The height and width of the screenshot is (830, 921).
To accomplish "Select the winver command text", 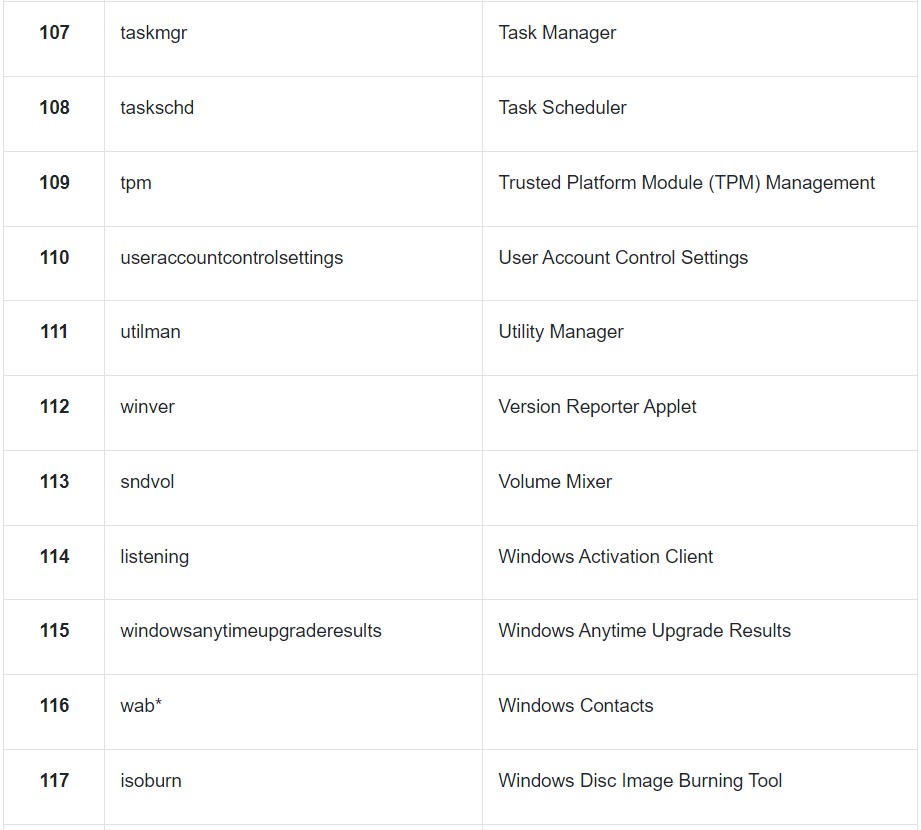I will click(147, 406).
